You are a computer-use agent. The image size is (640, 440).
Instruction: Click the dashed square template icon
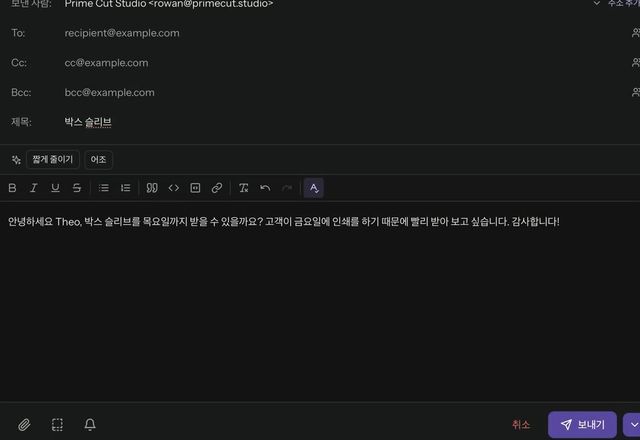(57, 424)
